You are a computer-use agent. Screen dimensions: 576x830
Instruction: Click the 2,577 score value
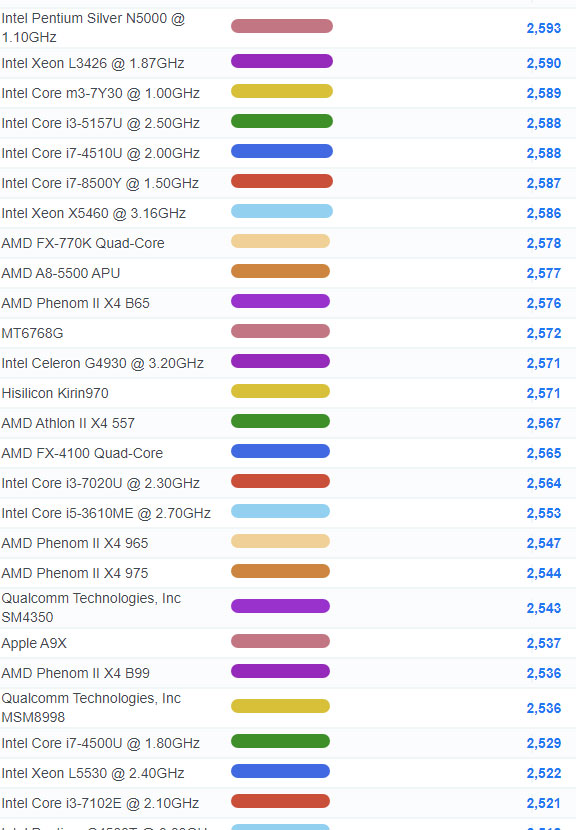[544, 273]
